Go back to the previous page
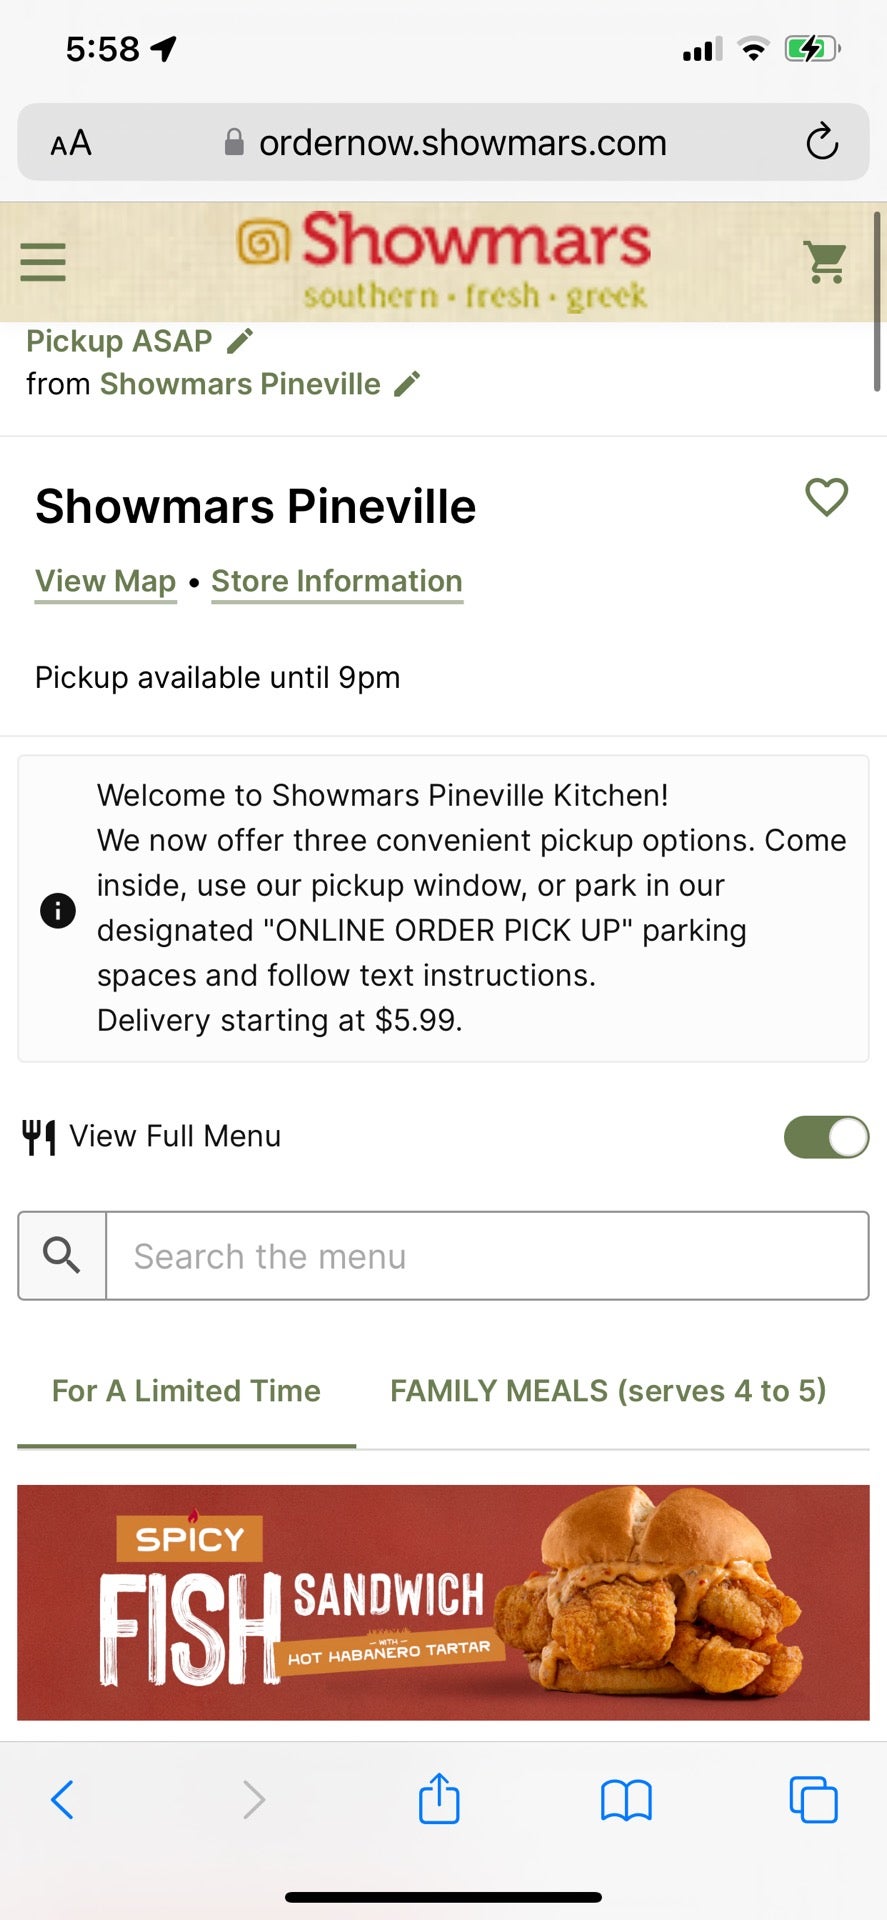The height and width of the screenshot is (1920, 887). (62, 1800)
